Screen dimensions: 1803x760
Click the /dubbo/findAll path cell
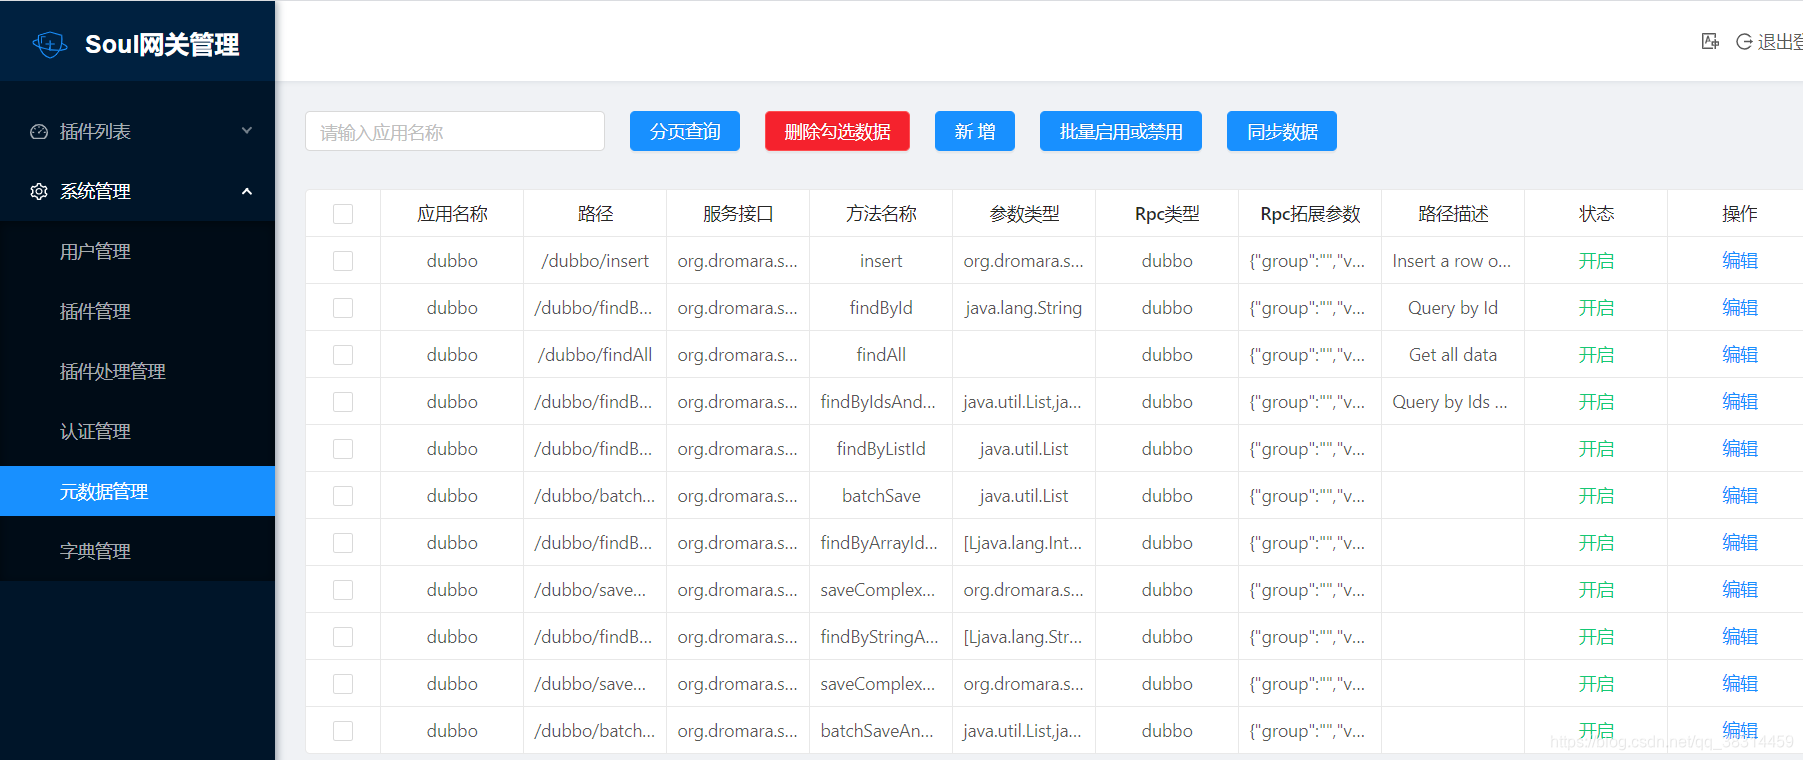click(595, 355)
